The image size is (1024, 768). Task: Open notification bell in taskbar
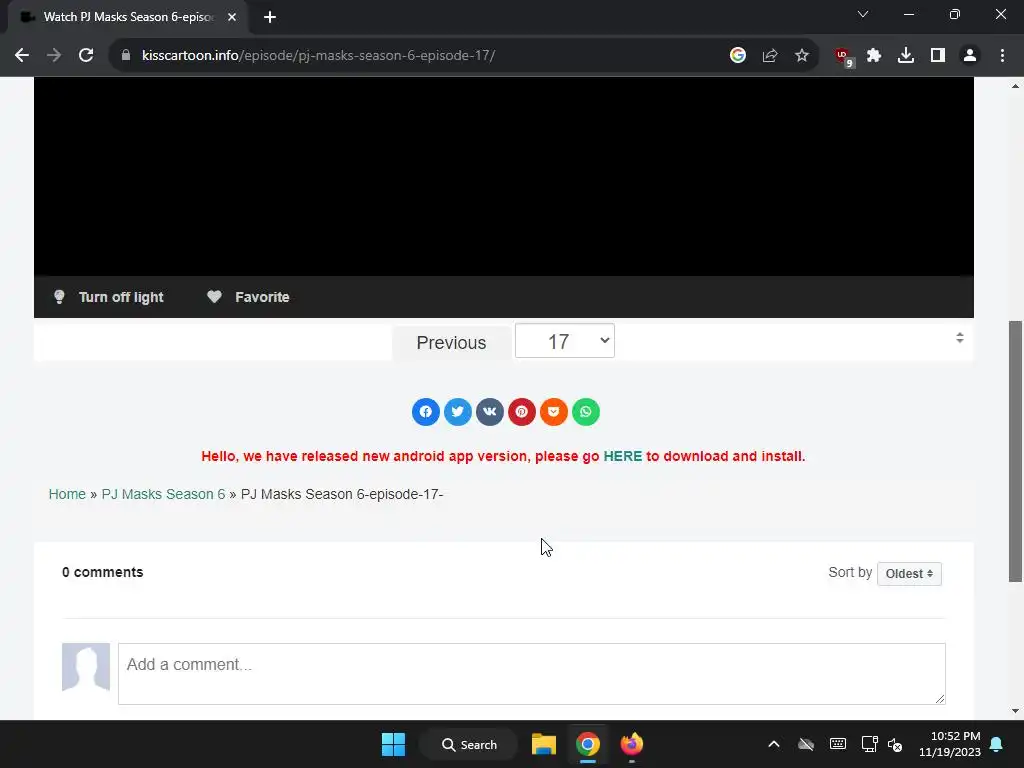click(x=997, y=744)
